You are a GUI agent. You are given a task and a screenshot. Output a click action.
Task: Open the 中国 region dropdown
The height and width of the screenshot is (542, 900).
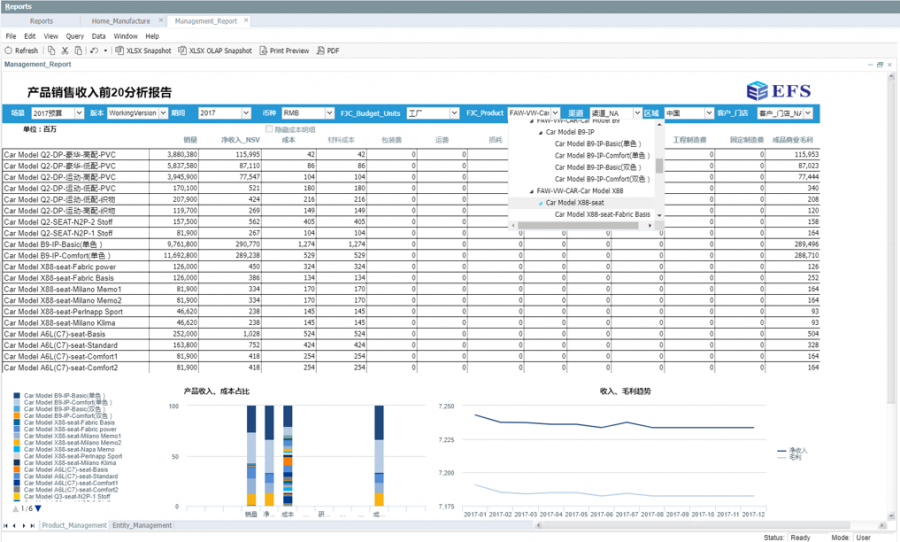click(709, 113)
